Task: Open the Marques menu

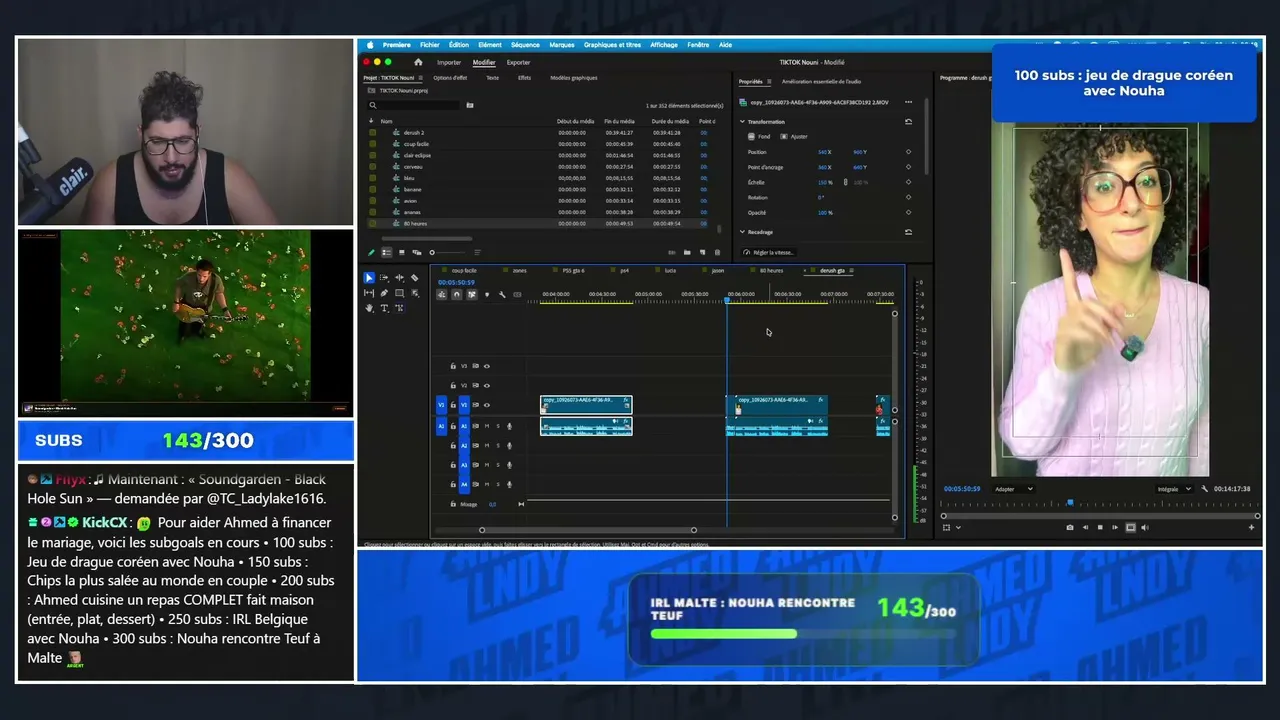Action: (562, 45)
